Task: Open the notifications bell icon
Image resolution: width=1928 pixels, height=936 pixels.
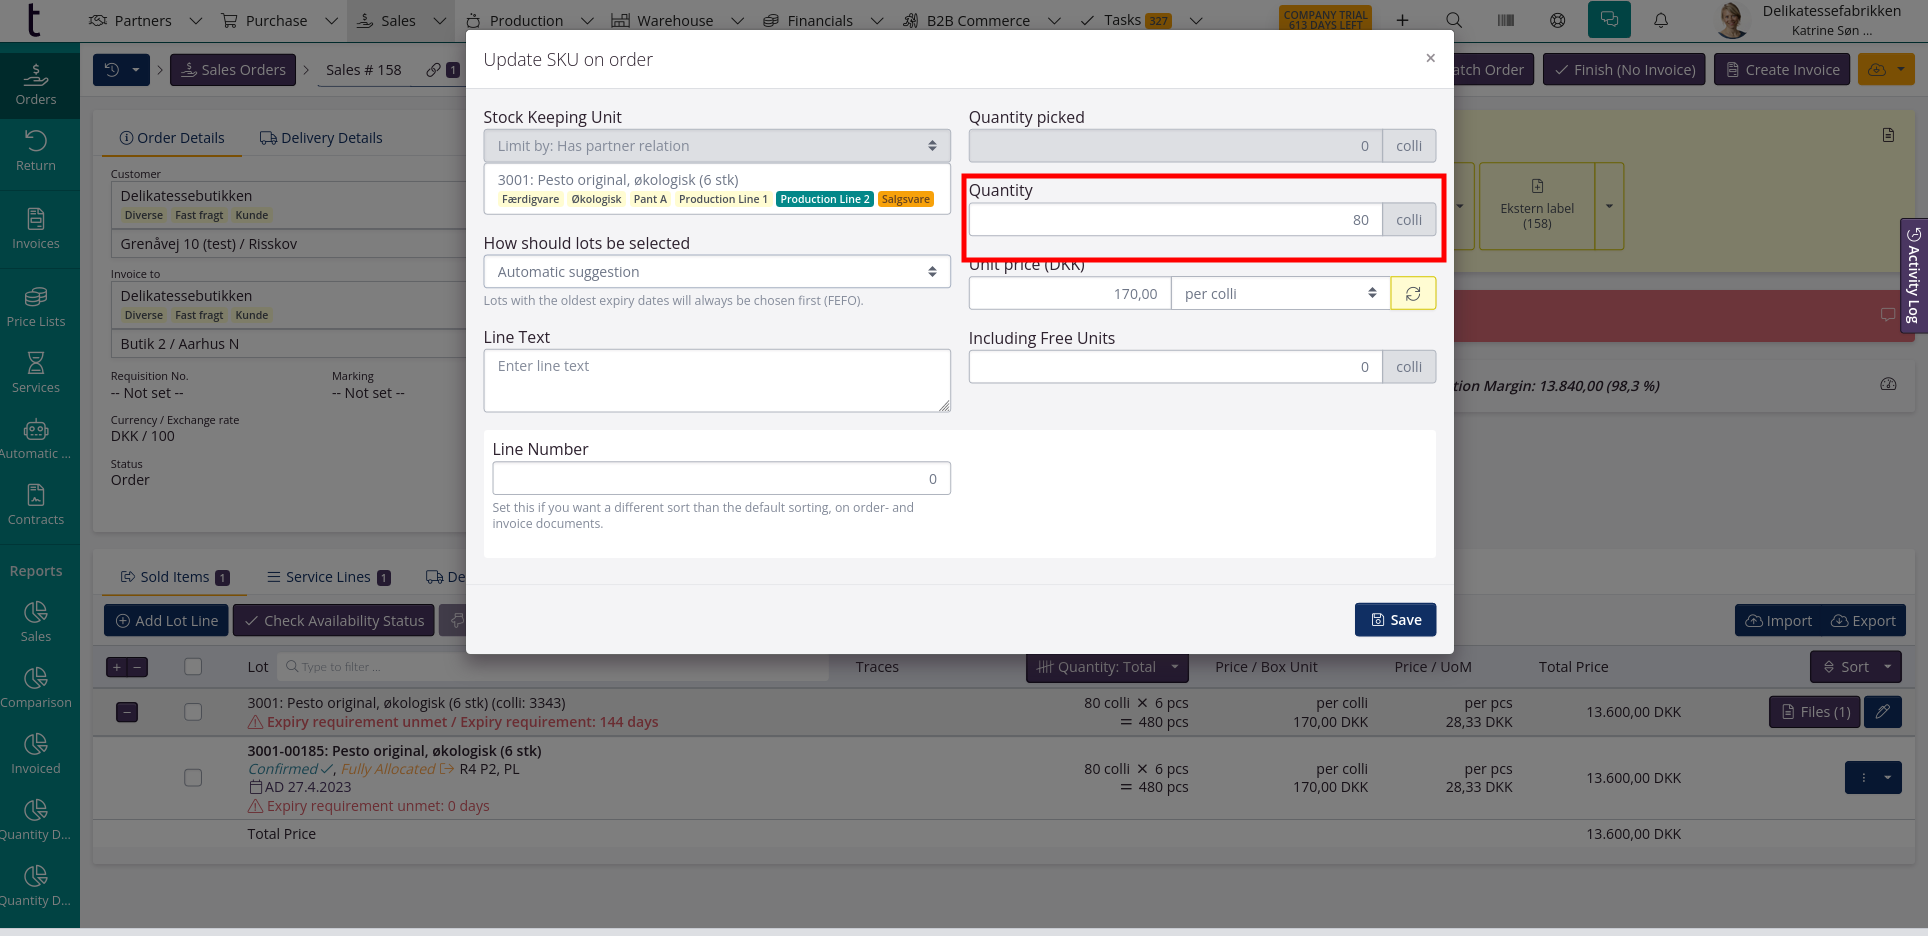Action: point(1661,20)
